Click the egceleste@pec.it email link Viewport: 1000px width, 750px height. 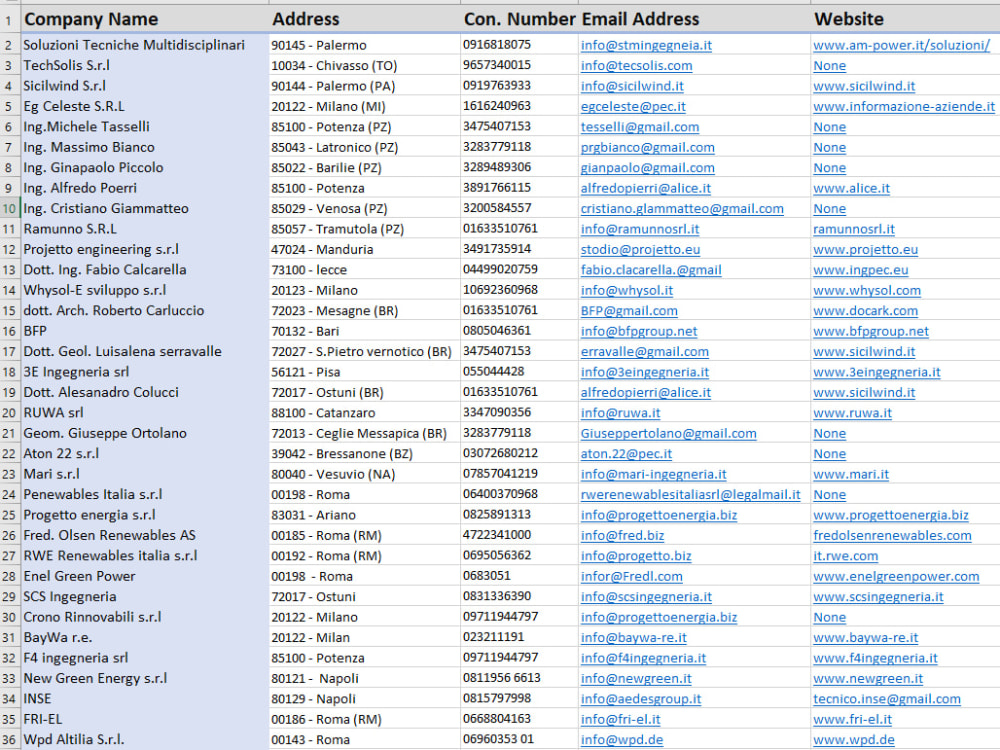pyautogui.click(x=633, y=107)
